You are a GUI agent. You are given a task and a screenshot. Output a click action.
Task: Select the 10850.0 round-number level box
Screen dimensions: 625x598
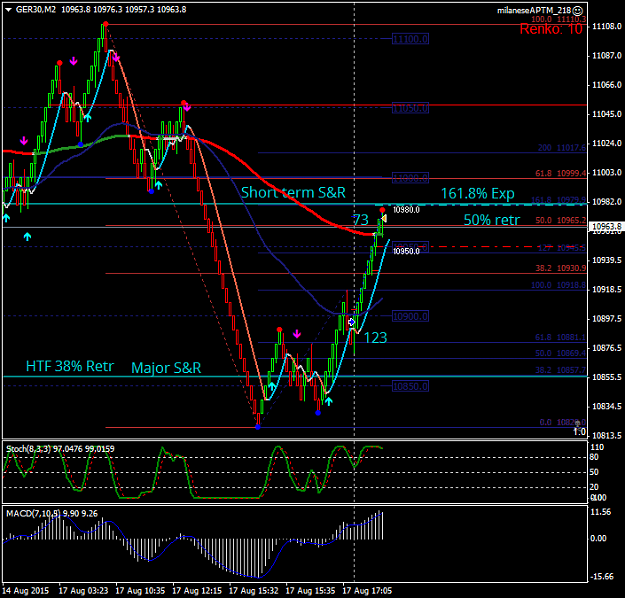pyautogui.click(x=410, y=386)
